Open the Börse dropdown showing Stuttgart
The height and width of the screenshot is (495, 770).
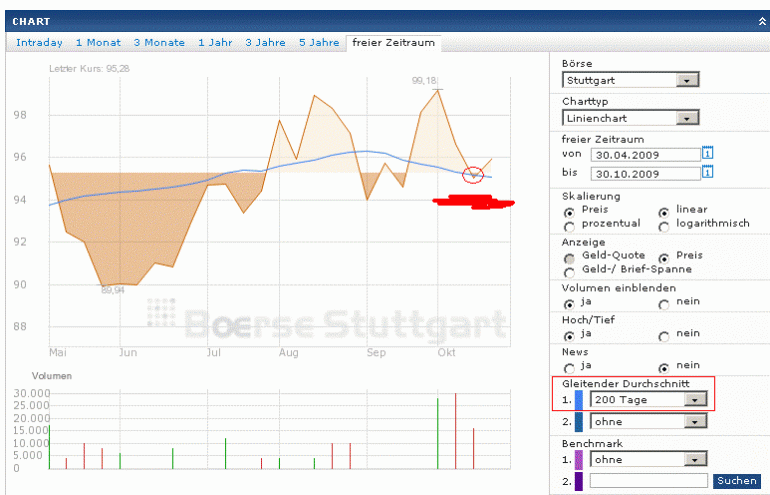point(631,80)
